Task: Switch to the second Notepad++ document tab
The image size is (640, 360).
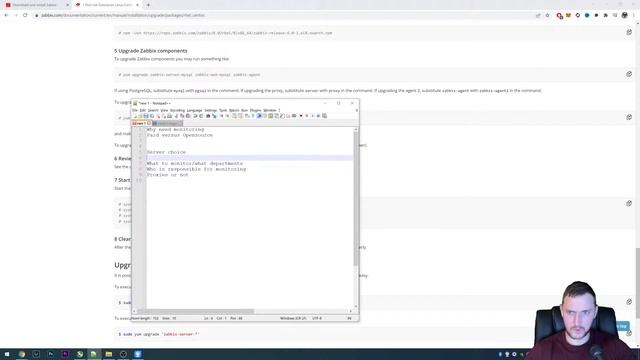Action: (x=167, y=123)
